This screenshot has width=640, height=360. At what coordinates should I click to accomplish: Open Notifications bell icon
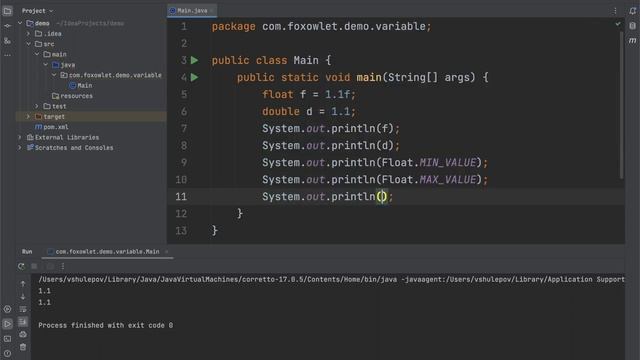point(632,11)
